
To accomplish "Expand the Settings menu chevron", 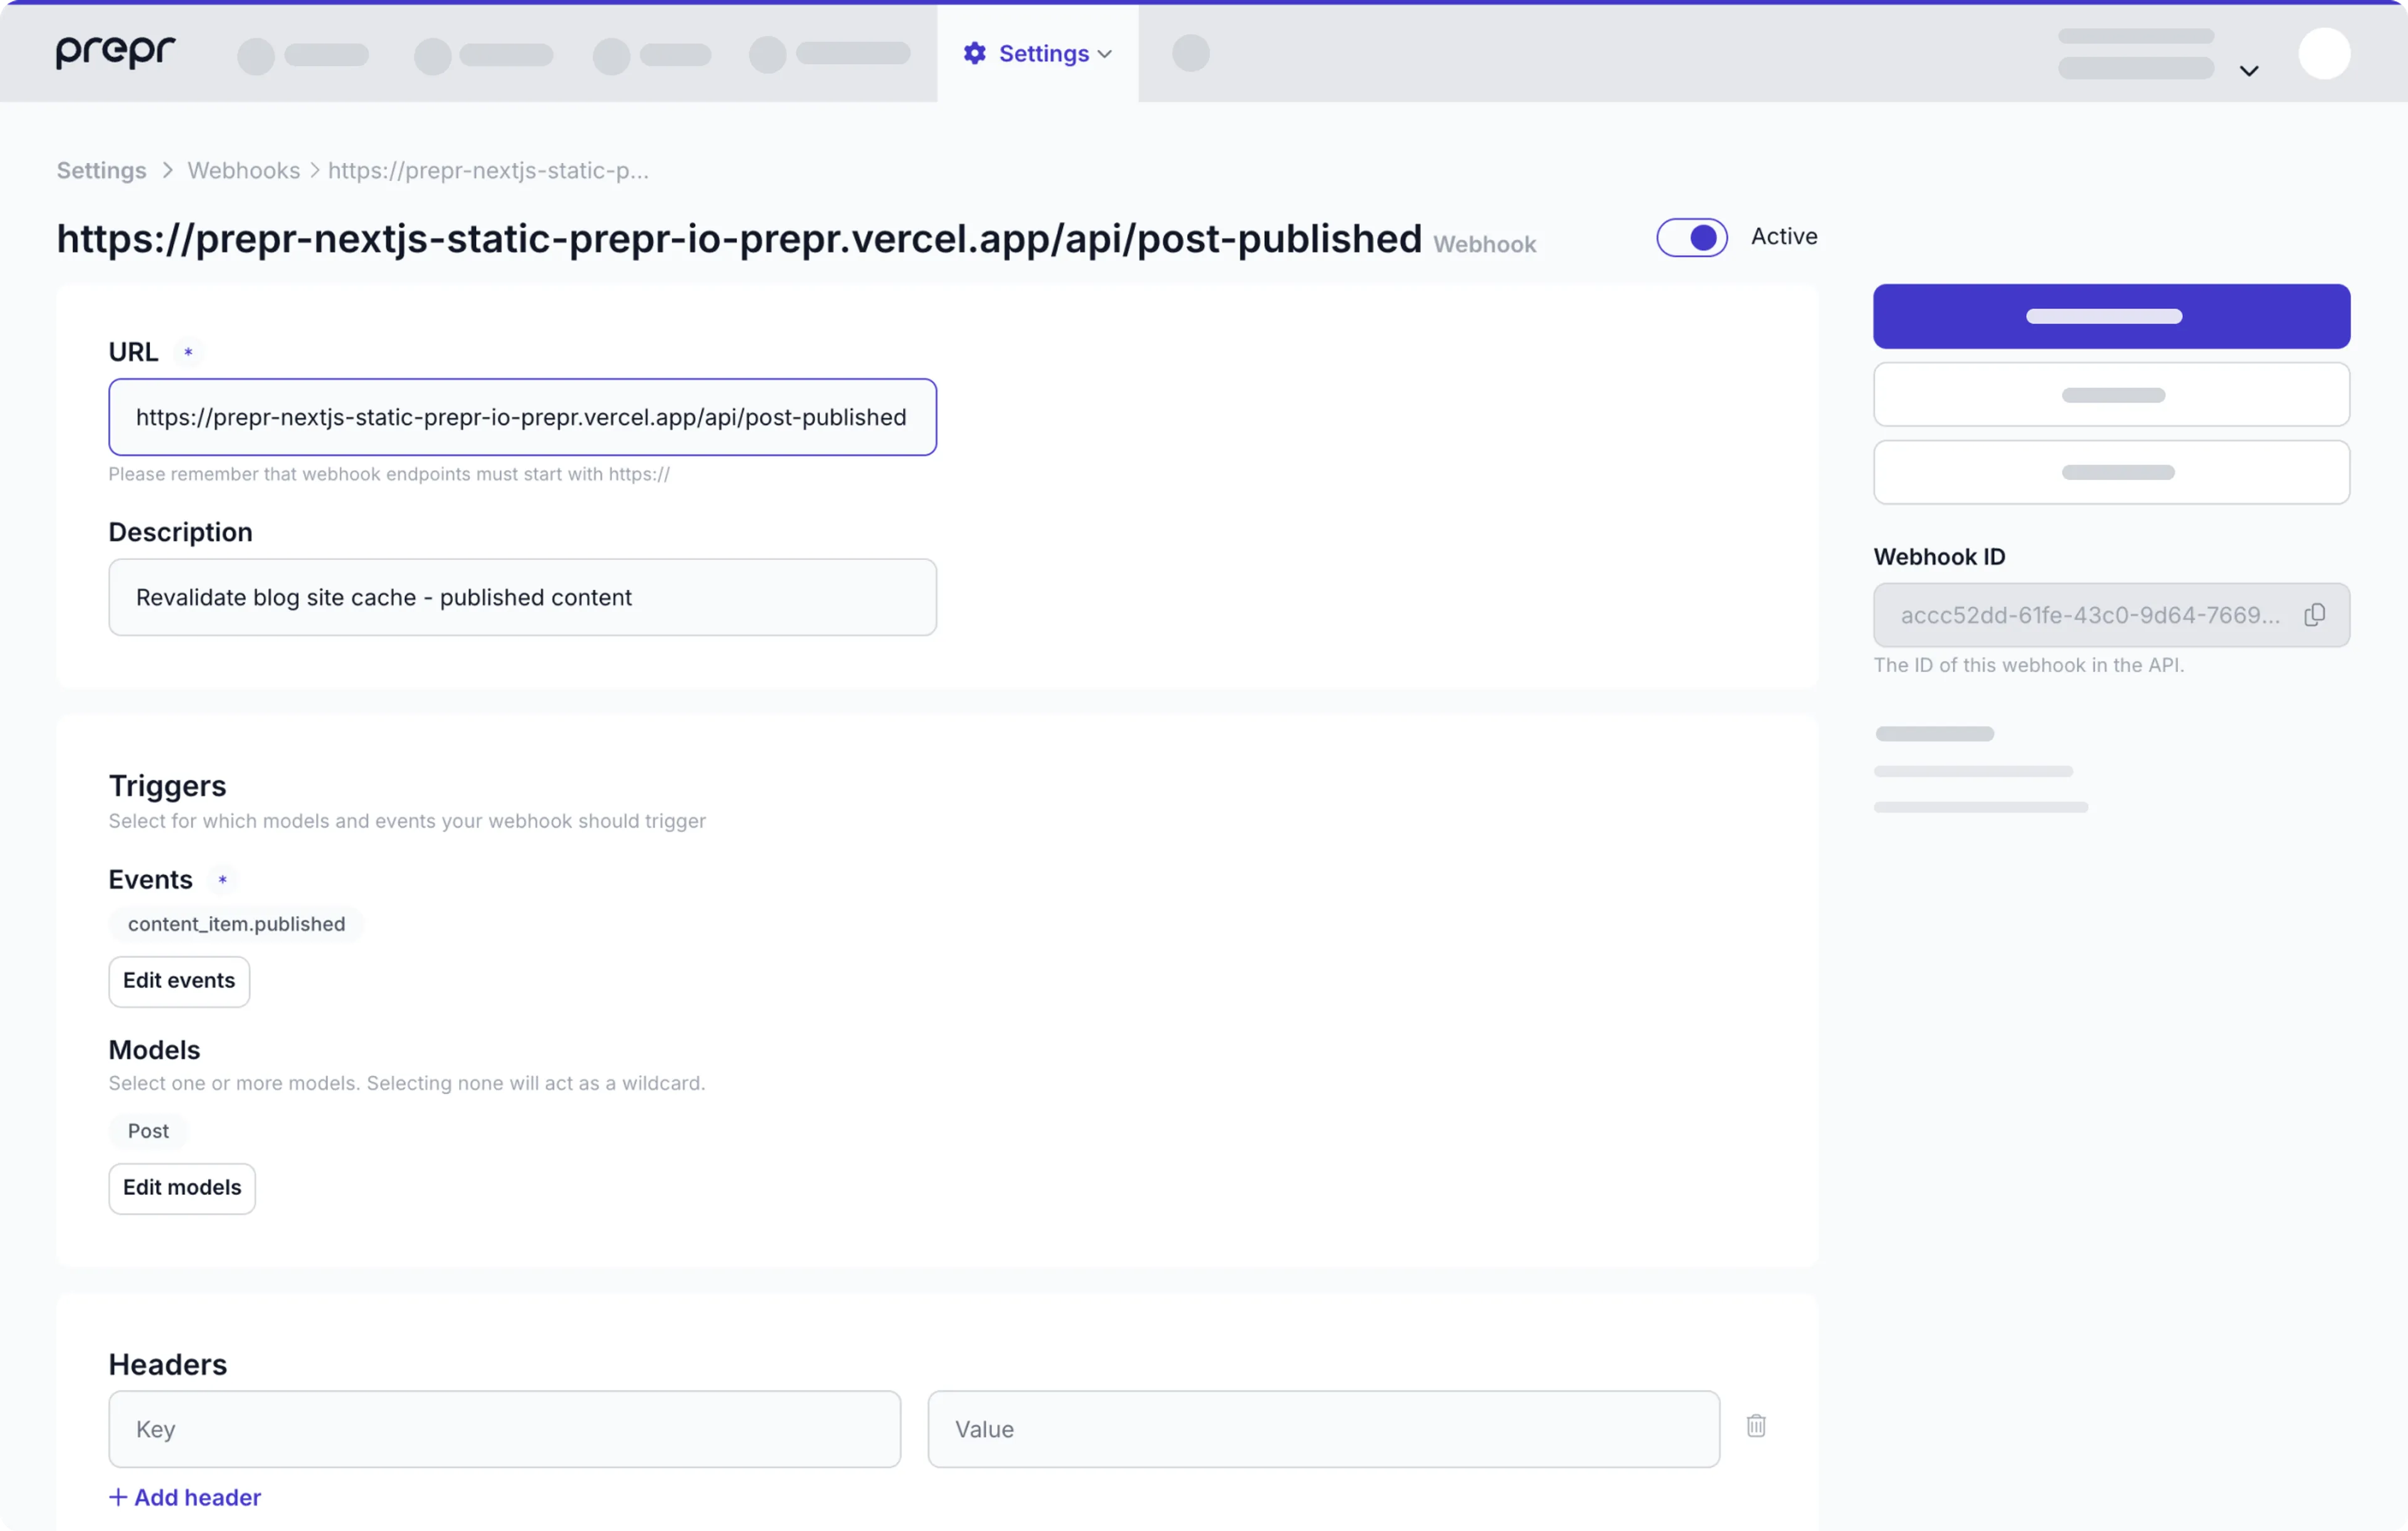I will click(x=1105, y=54).
